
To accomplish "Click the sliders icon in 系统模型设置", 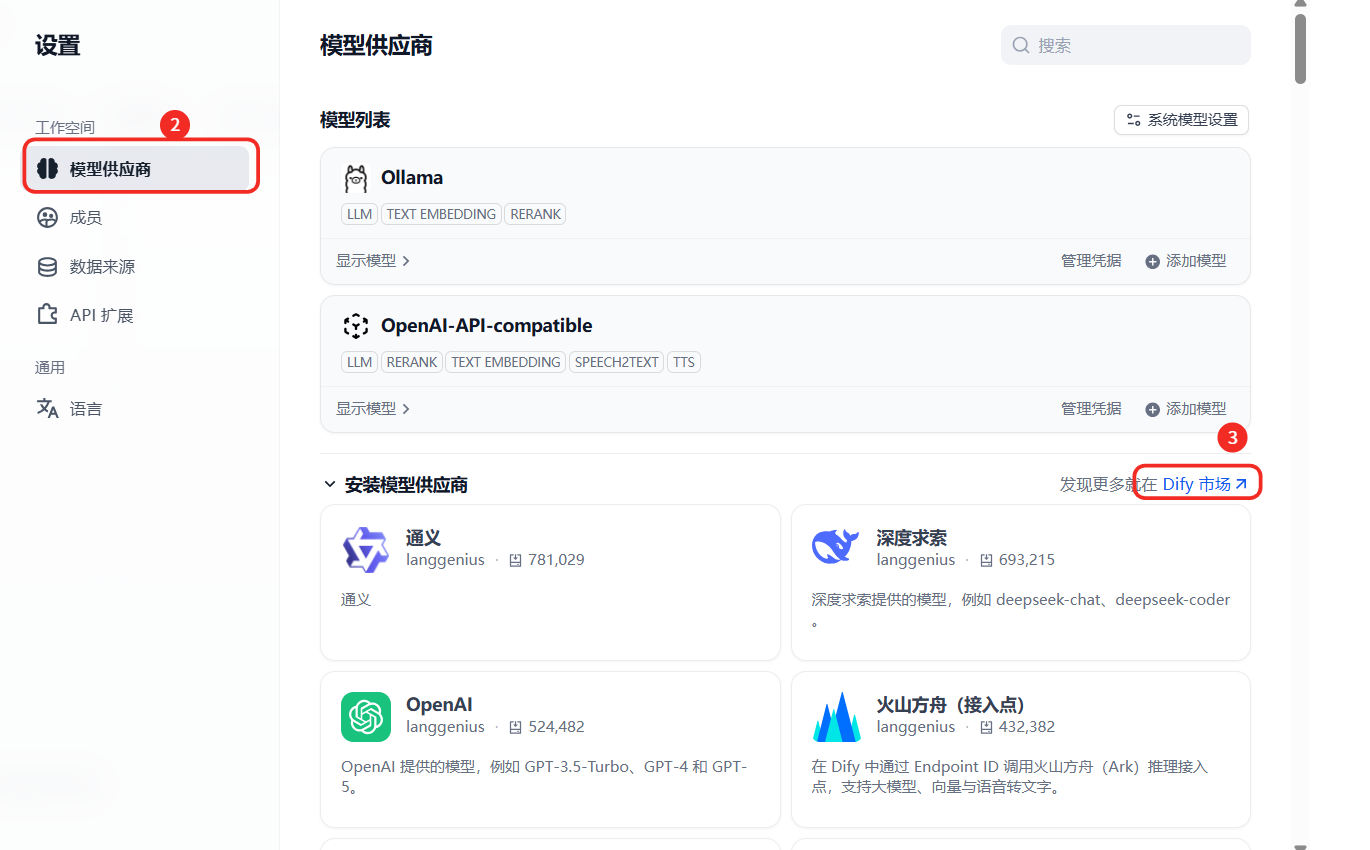I will click(x=1133, y=120).
